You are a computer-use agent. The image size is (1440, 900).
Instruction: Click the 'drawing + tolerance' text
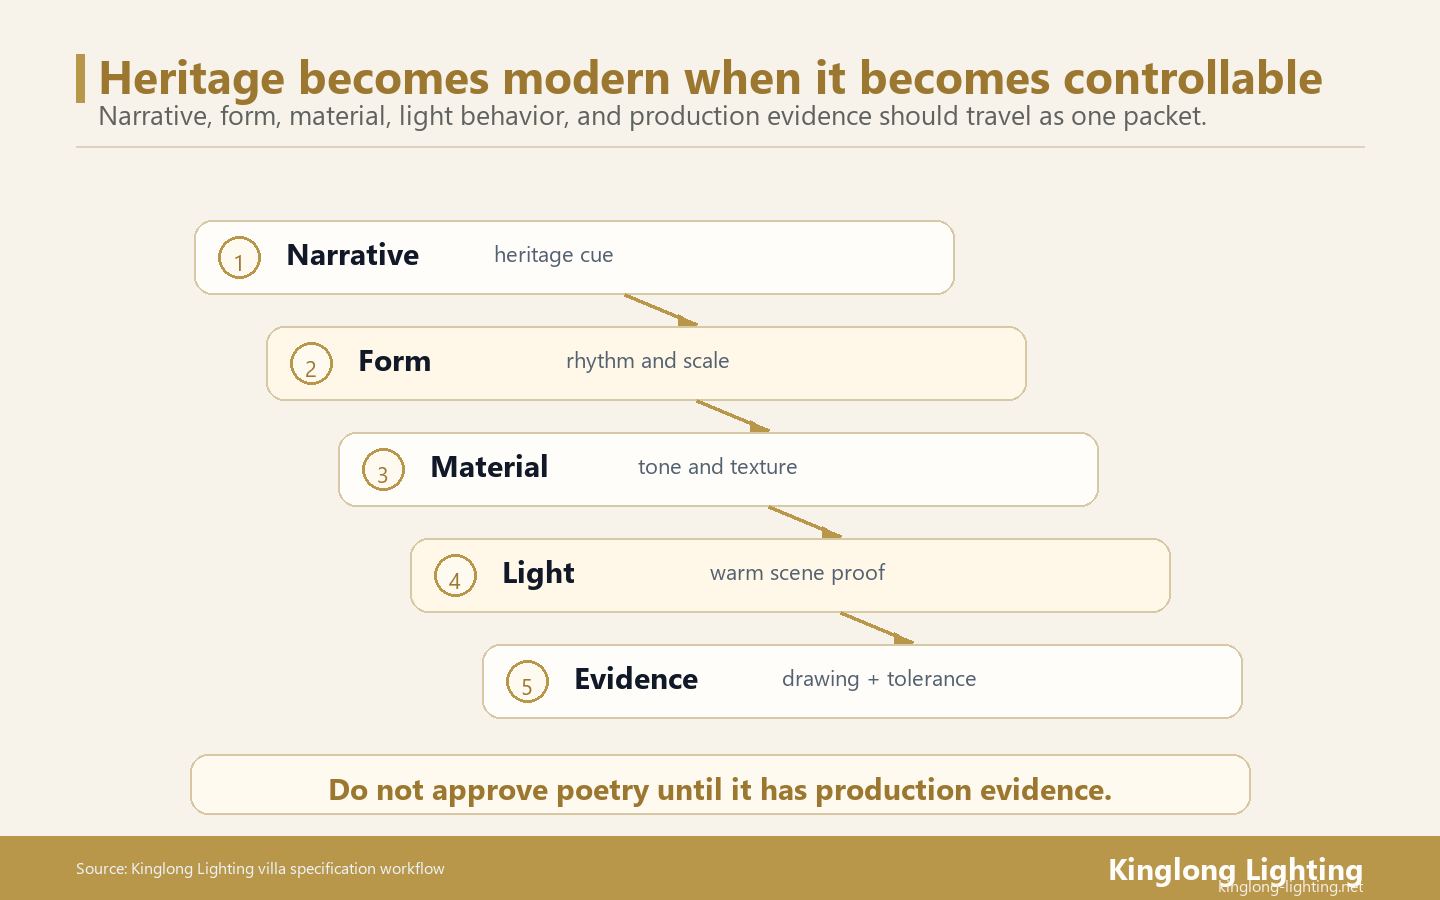coord(879,679)
